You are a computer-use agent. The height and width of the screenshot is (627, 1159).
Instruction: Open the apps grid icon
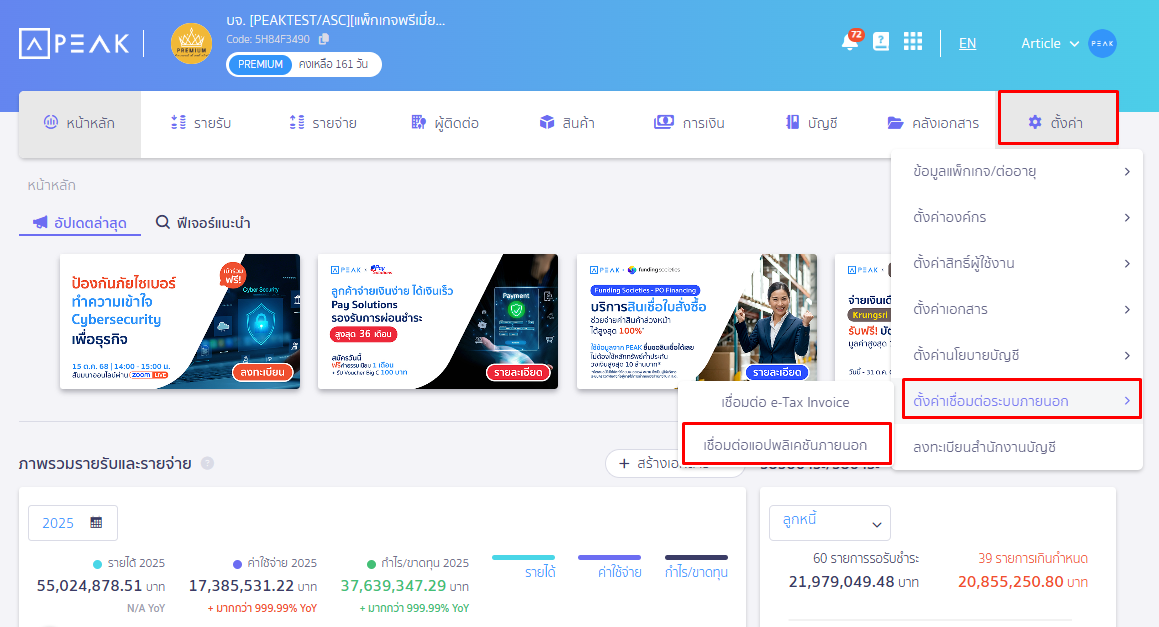[912, 41]
